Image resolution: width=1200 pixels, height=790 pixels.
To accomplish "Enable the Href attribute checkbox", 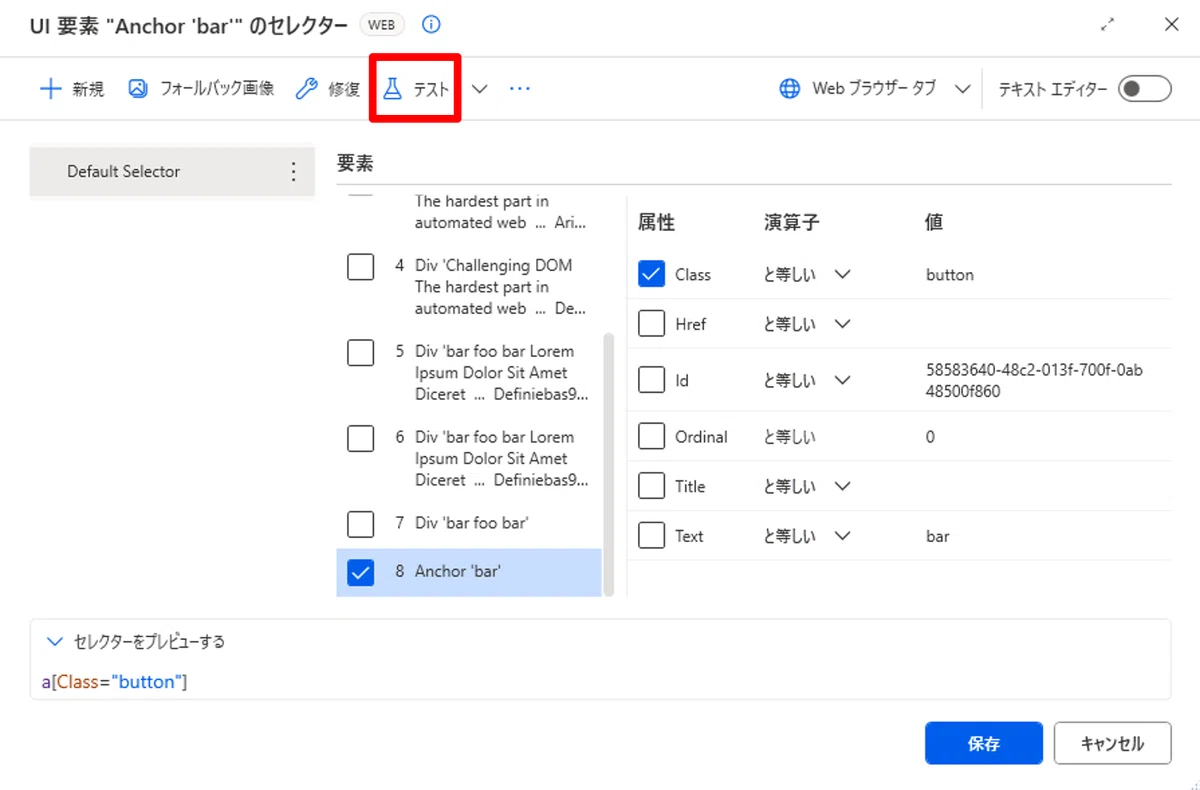I will [652, 324].
